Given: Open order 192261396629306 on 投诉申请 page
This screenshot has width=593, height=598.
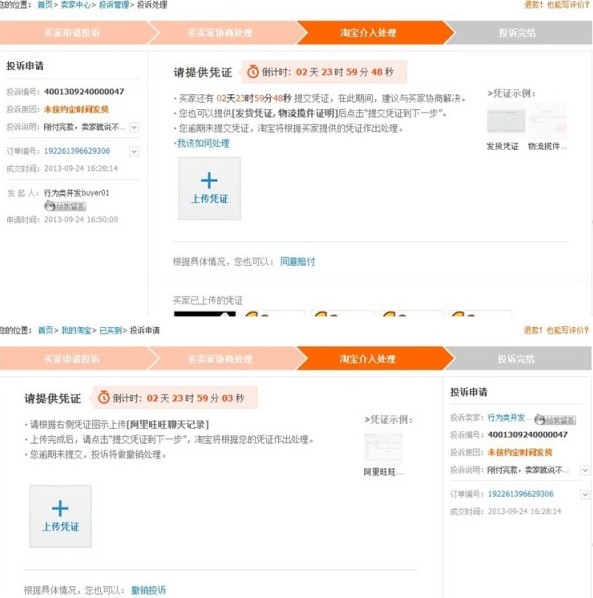Looking at the screenshot, I should 521,494.
